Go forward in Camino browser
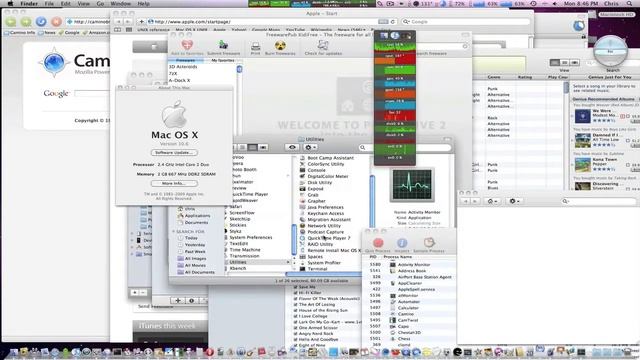 (x=26, y=22)
